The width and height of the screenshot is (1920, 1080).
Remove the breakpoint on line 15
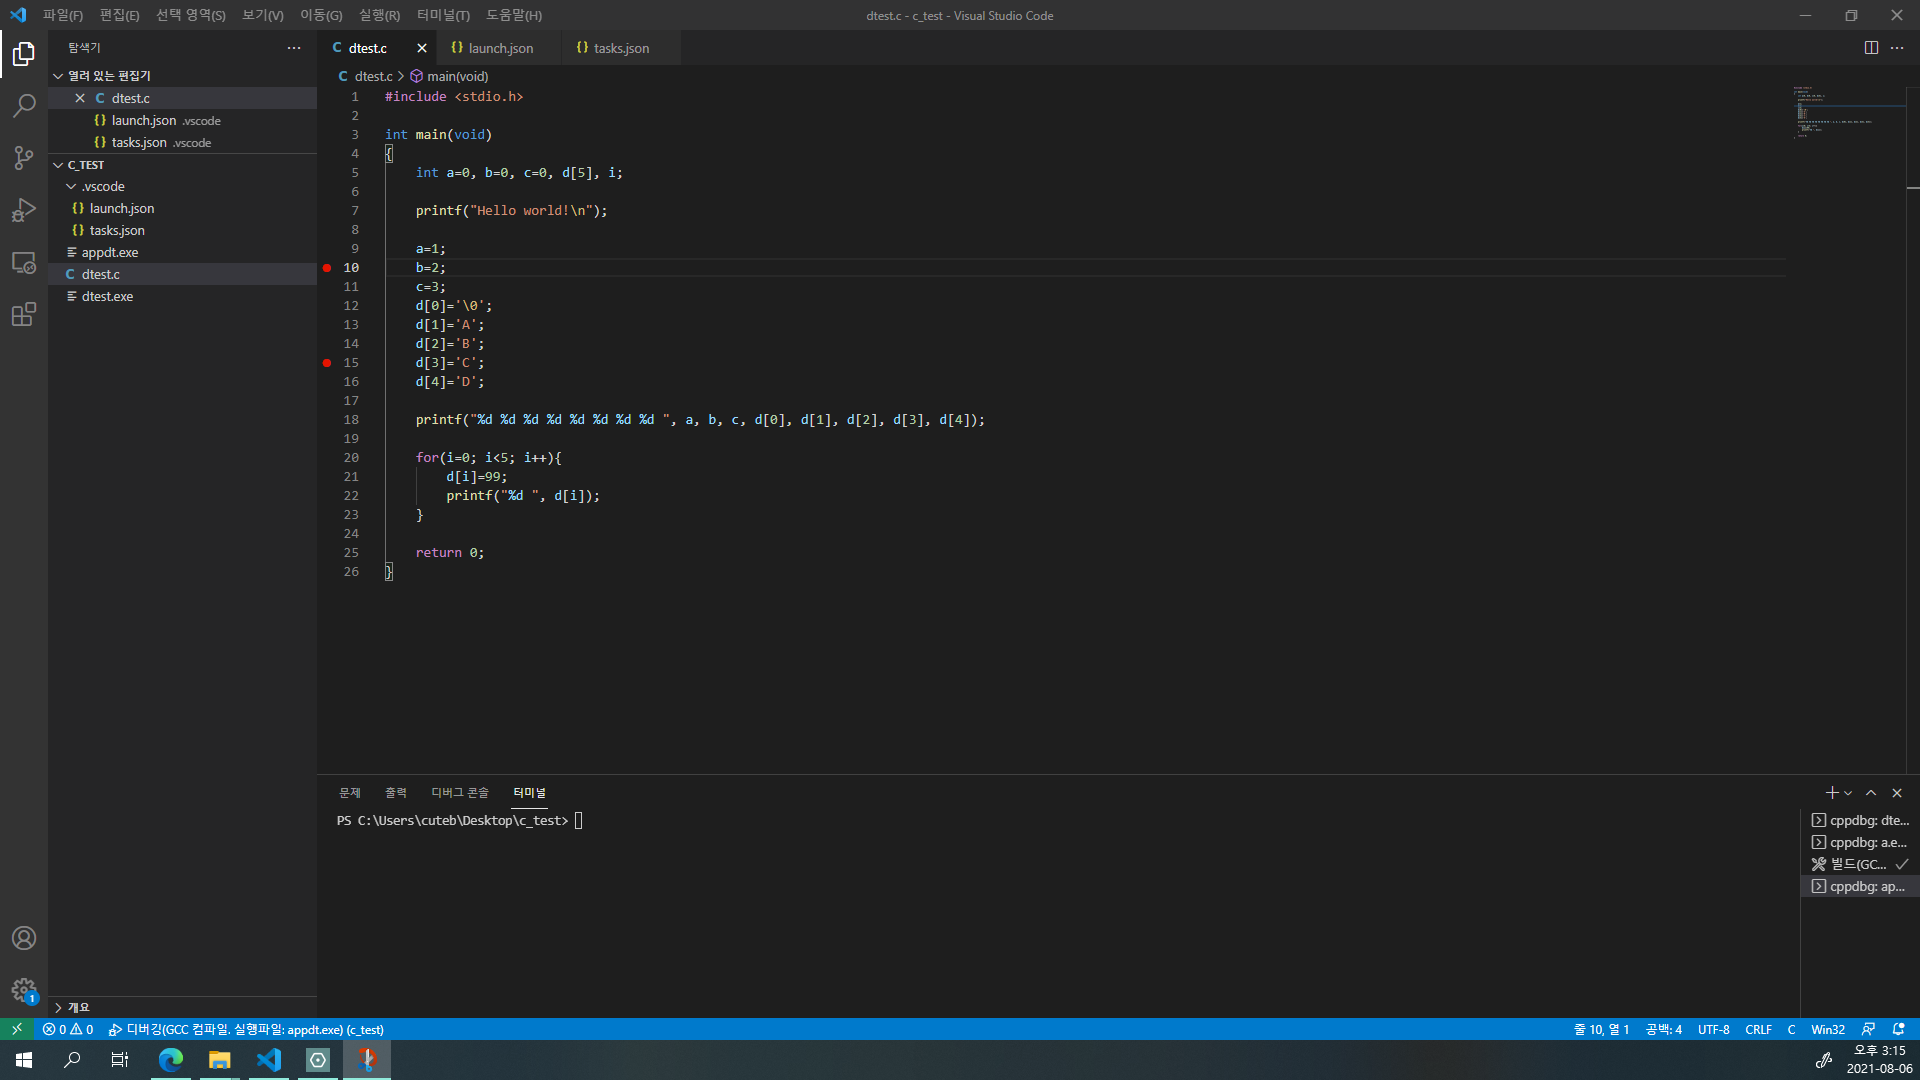coord(327,363)
